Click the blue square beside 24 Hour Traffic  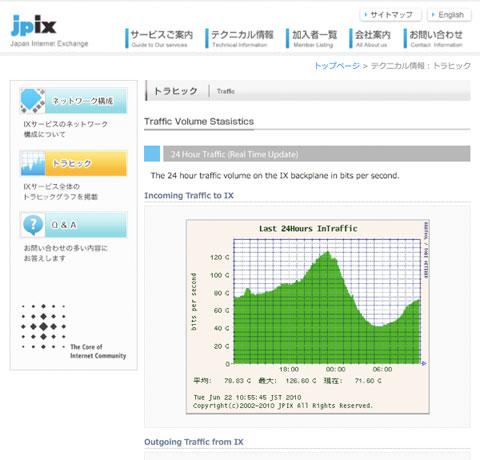(152, 154)
